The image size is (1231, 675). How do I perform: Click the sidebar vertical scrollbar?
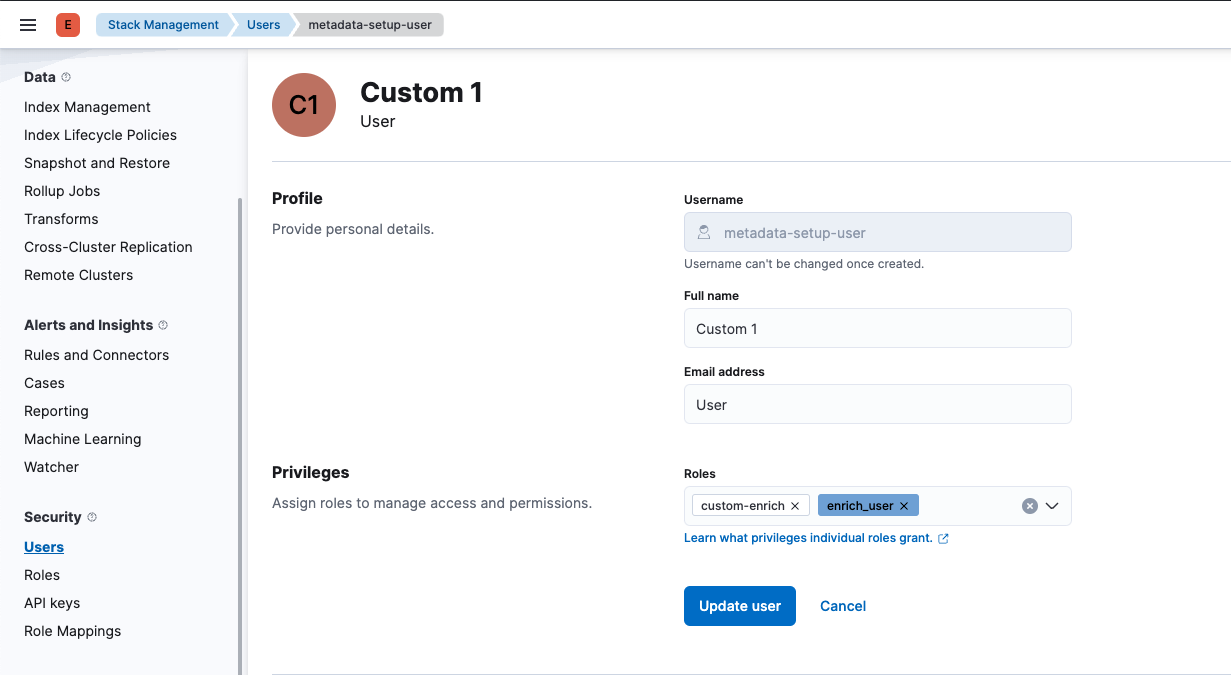[x=239, y=436]
